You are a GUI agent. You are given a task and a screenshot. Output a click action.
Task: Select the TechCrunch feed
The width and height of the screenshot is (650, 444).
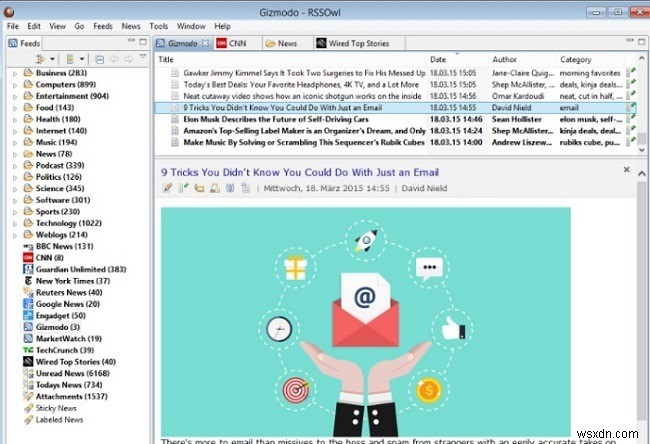(x=59, y=350)
